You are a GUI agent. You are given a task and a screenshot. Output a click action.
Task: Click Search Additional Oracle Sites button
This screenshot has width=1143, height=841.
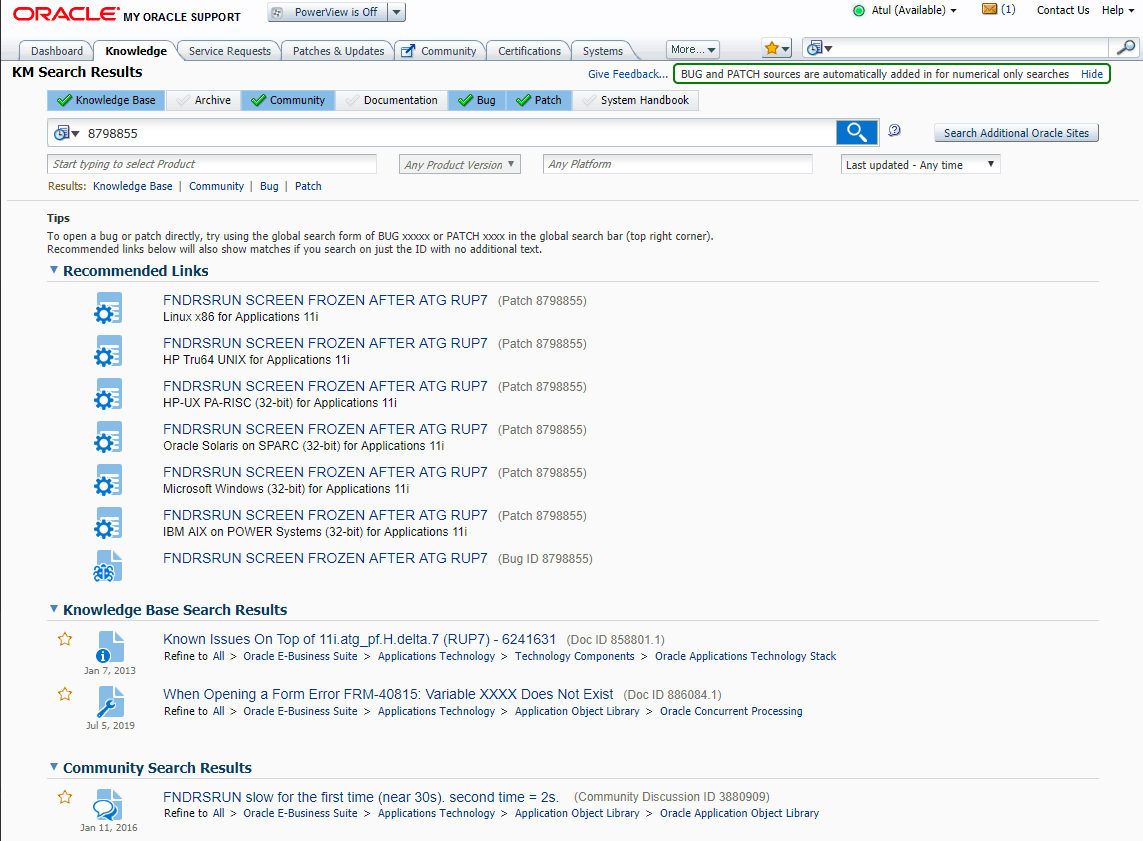coord(1016,133)
